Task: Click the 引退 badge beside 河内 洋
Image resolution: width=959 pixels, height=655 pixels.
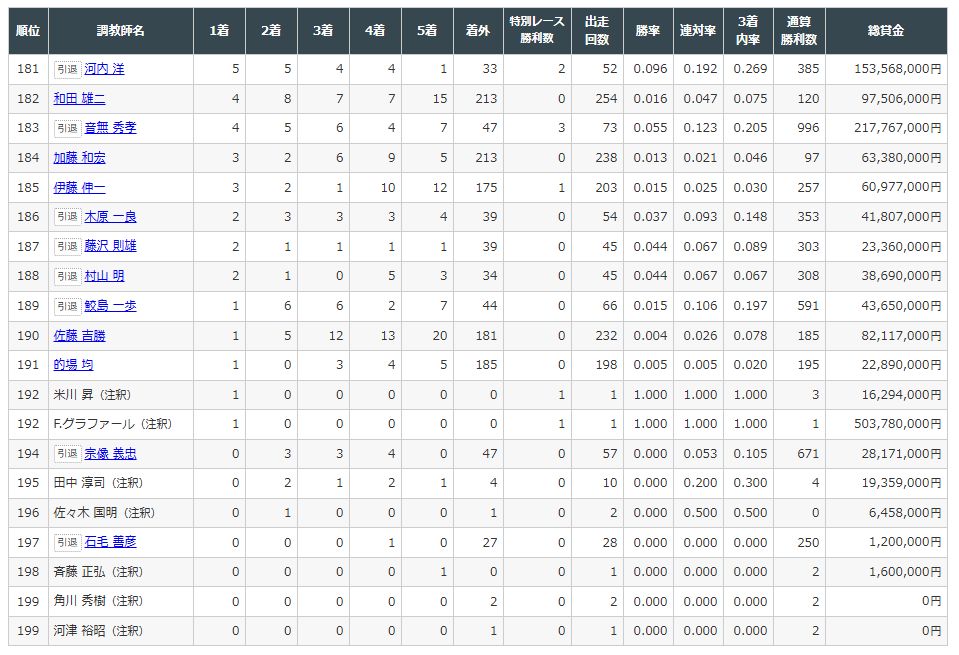Action: tap(66, 69)
